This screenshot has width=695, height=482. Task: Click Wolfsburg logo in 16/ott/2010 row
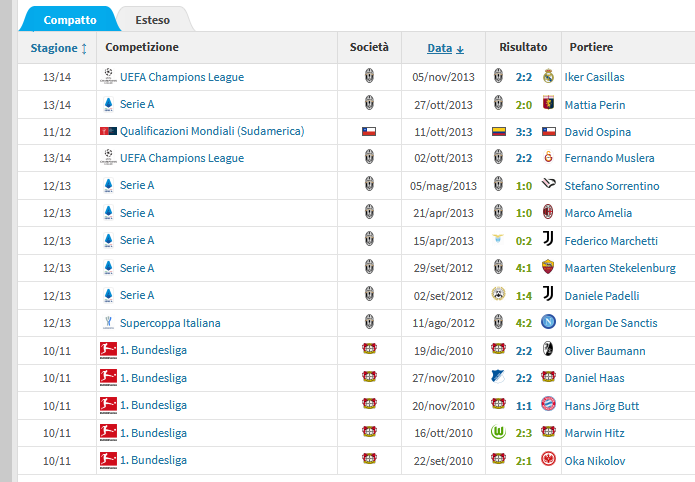tap(498, 431)
